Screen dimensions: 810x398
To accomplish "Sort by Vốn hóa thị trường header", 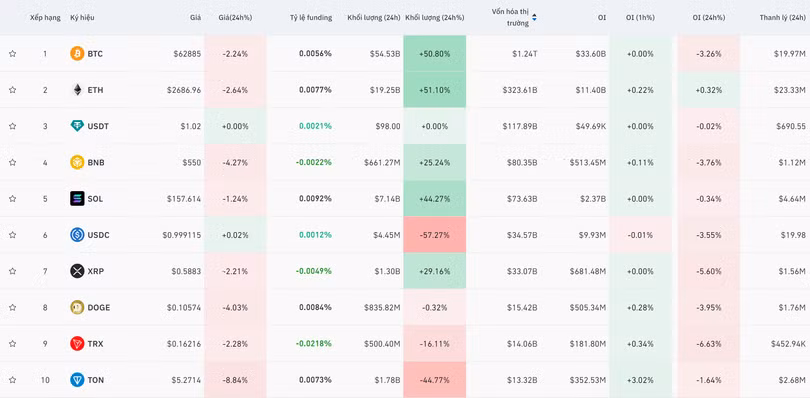I will click(x=510, y=18).
